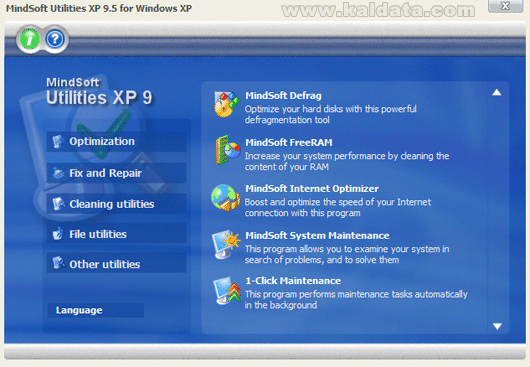The width and height of the screenshot is (530, 367).
Task: Click the icon beside Fix and Repair
Action: (x=58, y=173)
